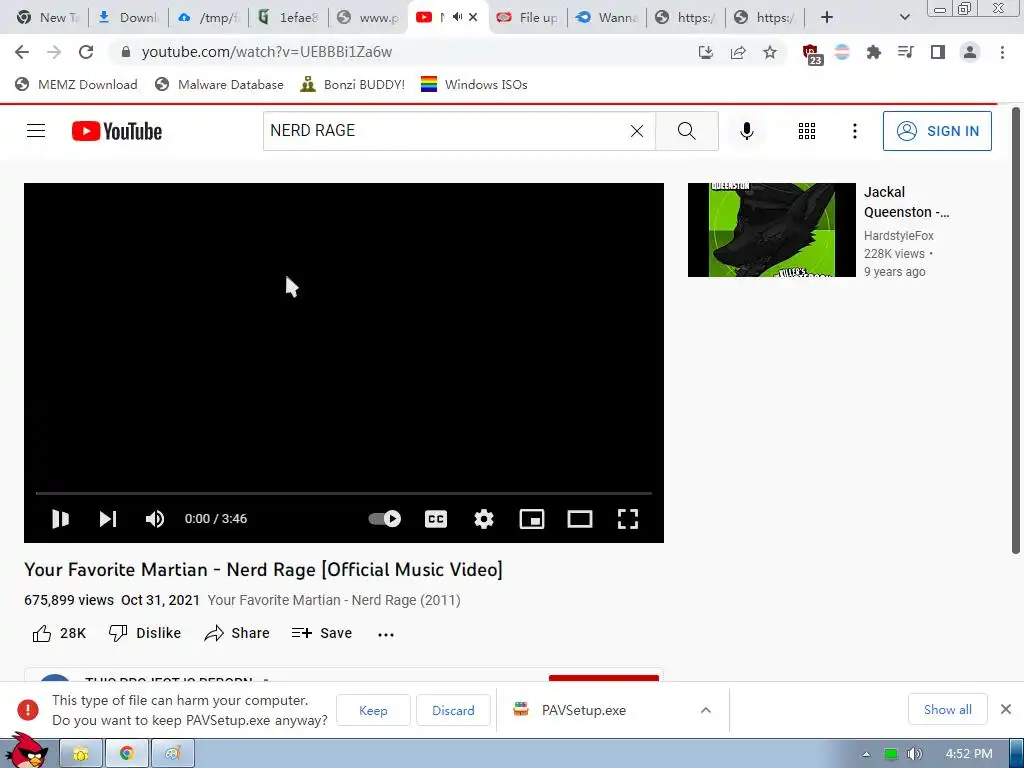1024x768 pixels.
Task: Switch to the File upload tab
Action: (528, 18)
